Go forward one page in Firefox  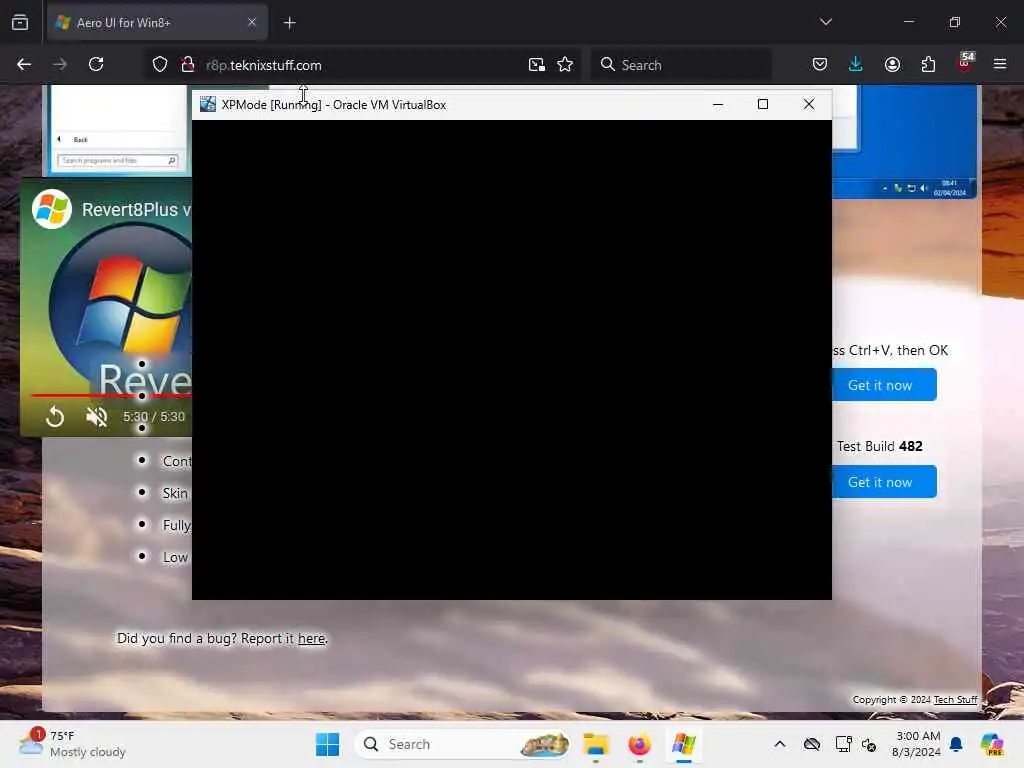coord(60,65)
